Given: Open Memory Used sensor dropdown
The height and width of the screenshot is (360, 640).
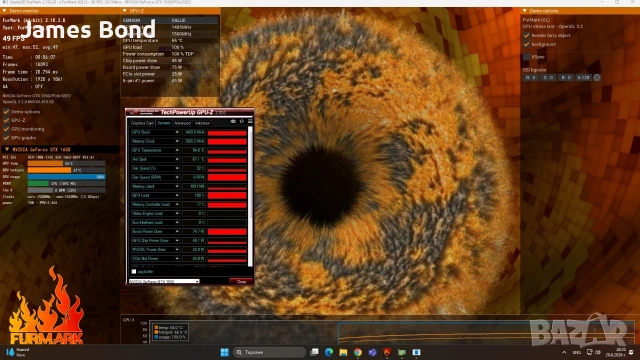Looking at the screenshot, I should tap(177, 187).
